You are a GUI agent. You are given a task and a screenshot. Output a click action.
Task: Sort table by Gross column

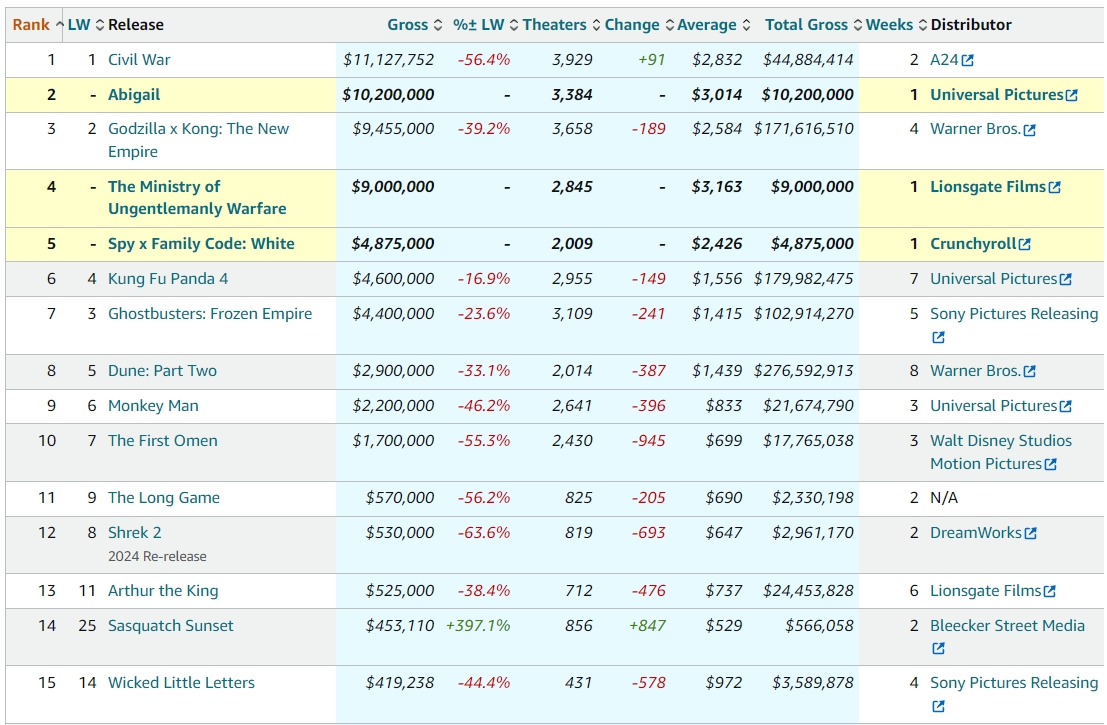pos(414,25)
